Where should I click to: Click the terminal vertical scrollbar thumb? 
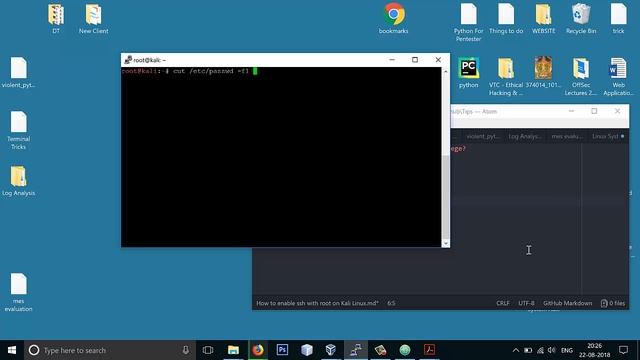(446, 197)
